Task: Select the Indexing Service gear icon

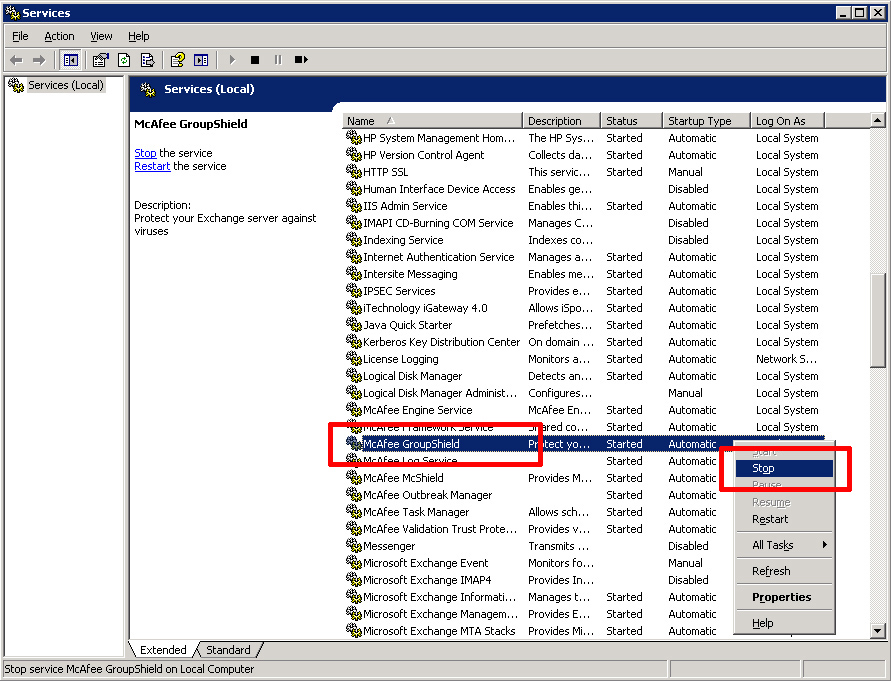Action: [x=353, y=240]
